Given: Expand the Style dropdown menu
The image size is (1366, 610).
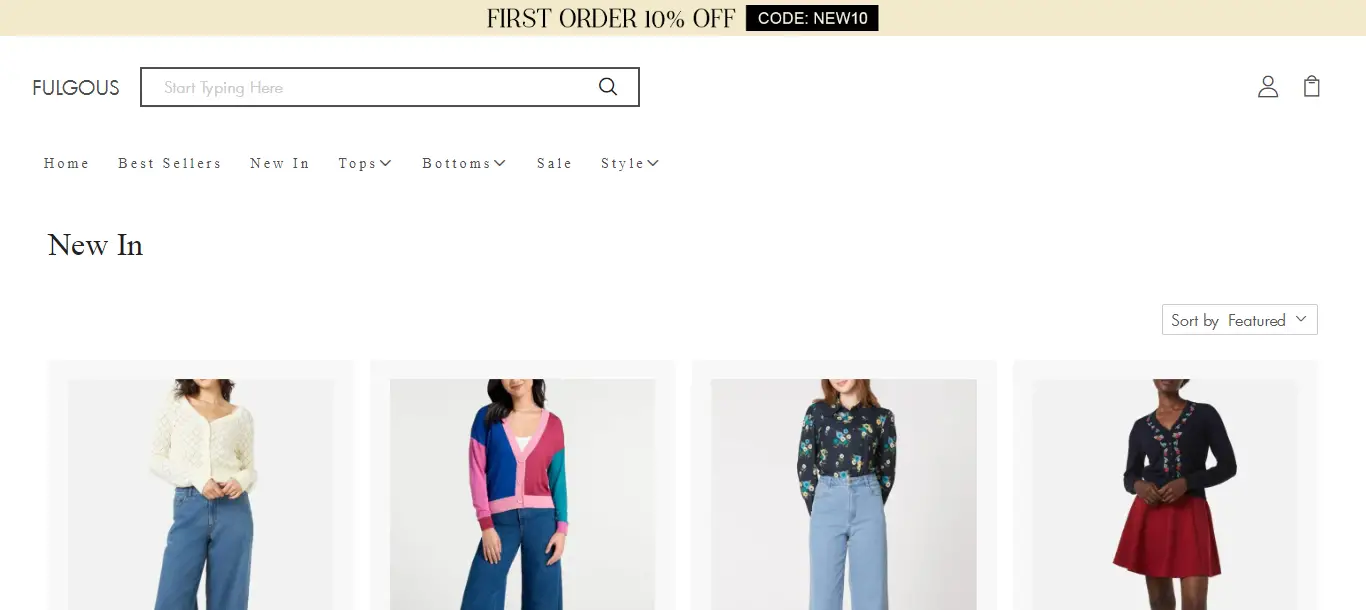Looking at the screenshot, I should click(630, 163).
